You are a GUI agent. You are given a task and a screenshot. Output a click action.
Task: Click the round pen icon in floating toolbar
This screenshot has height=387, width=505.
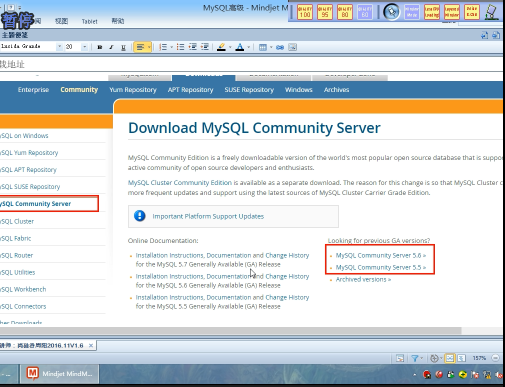(x=392, y=12)
